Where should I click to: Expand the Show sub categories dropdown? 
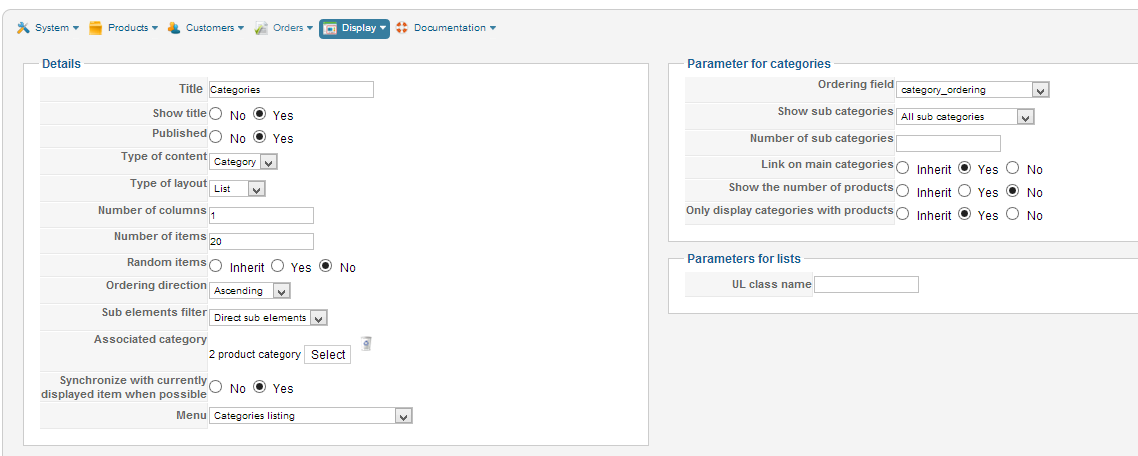pos(965,117)
